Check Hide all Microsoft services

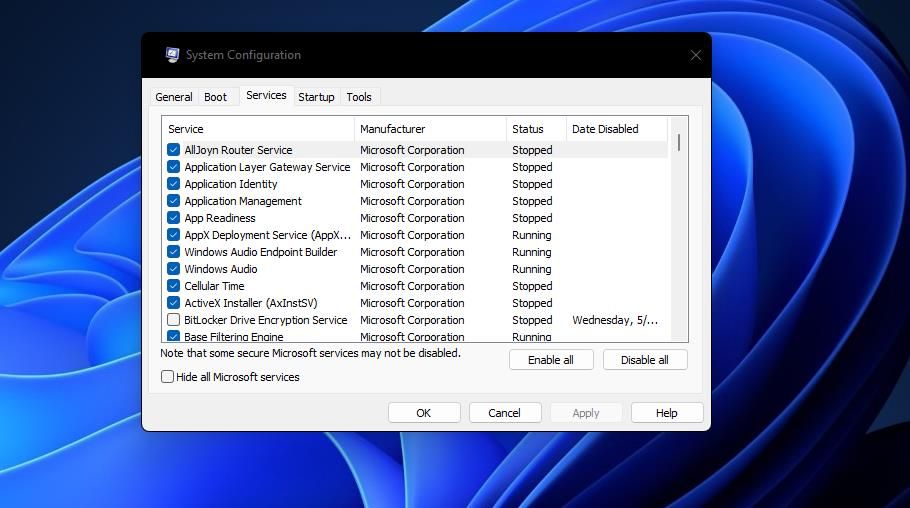[167, 377]
